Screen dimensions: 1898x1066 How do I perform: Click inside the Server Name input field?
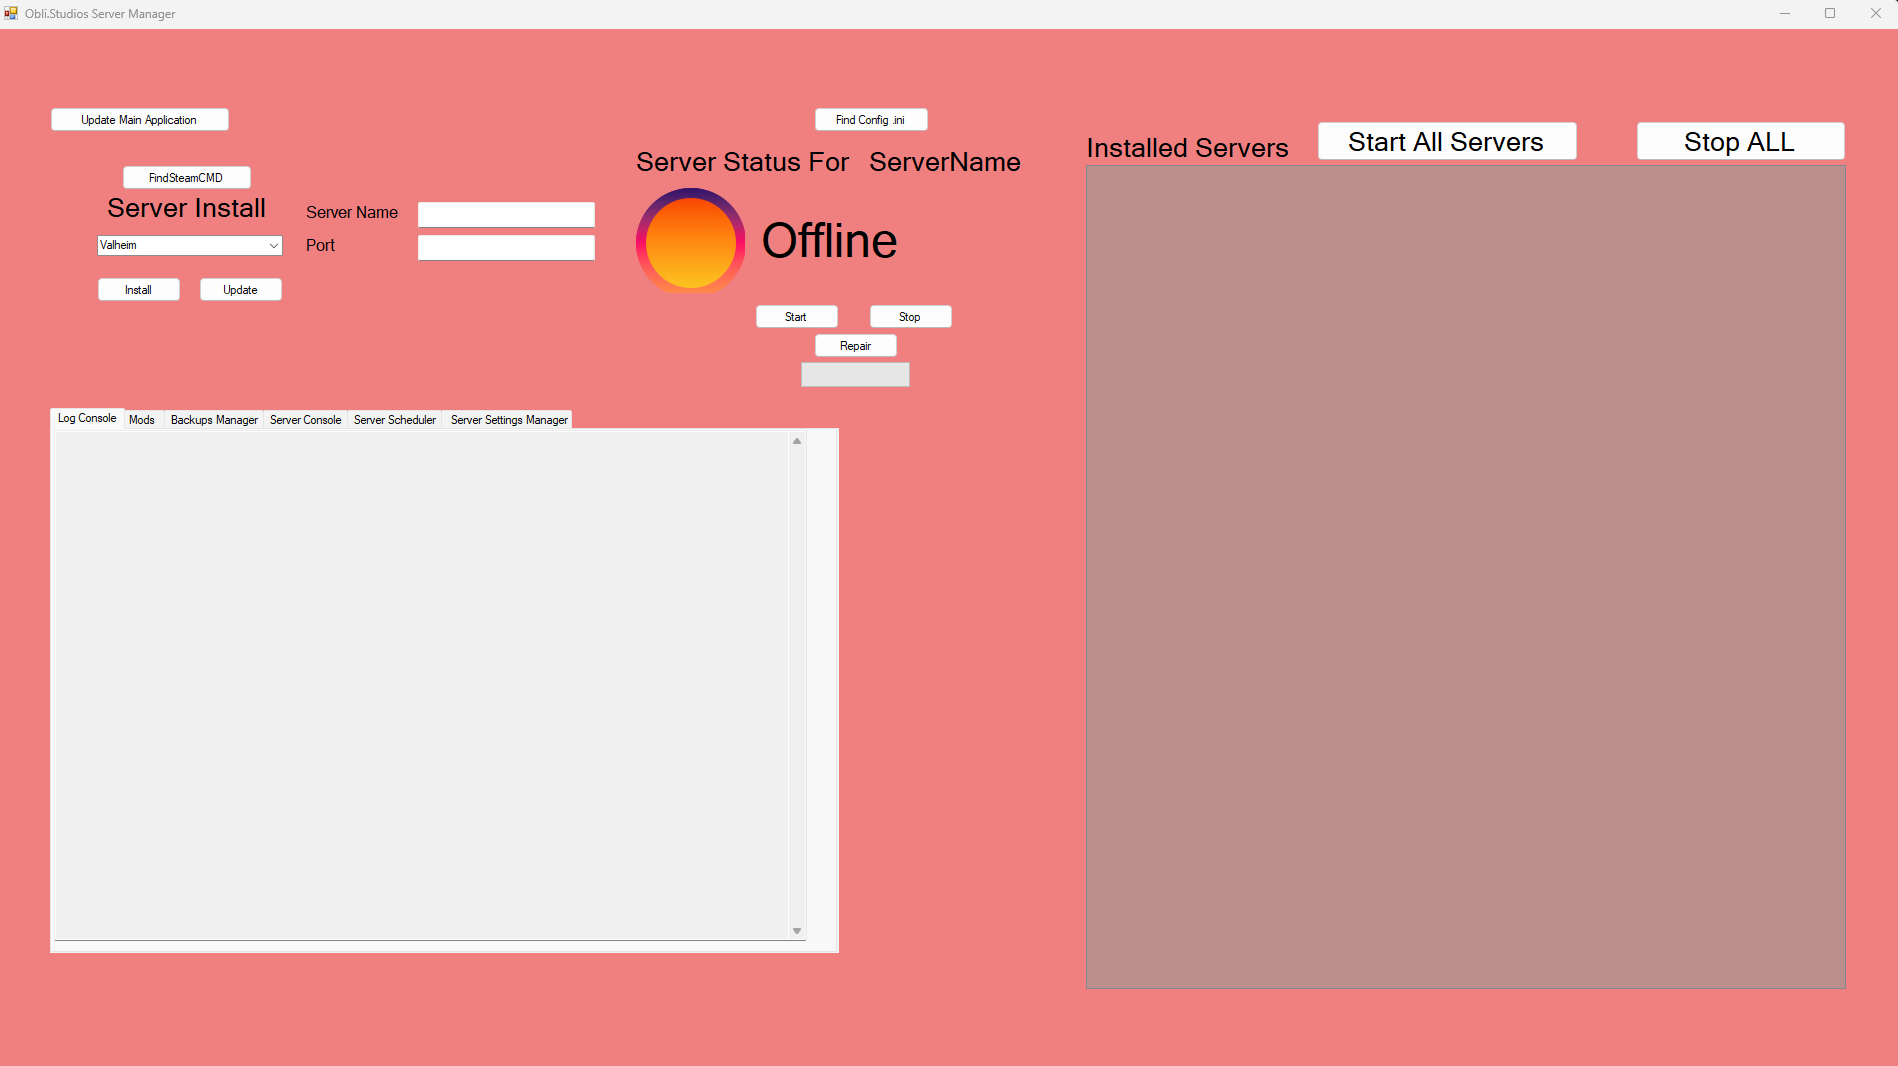(x=505, y=213)
